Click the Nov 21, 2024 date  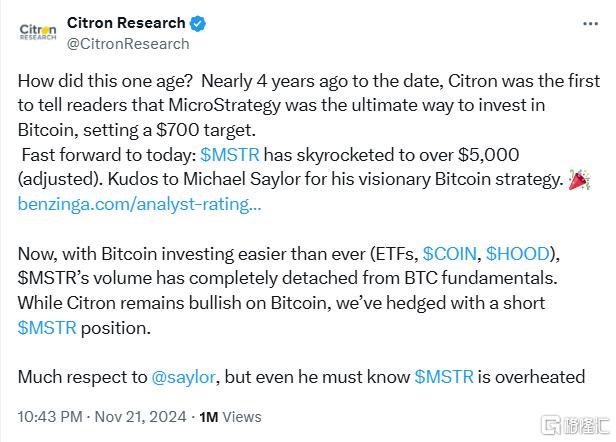(141, 417)
